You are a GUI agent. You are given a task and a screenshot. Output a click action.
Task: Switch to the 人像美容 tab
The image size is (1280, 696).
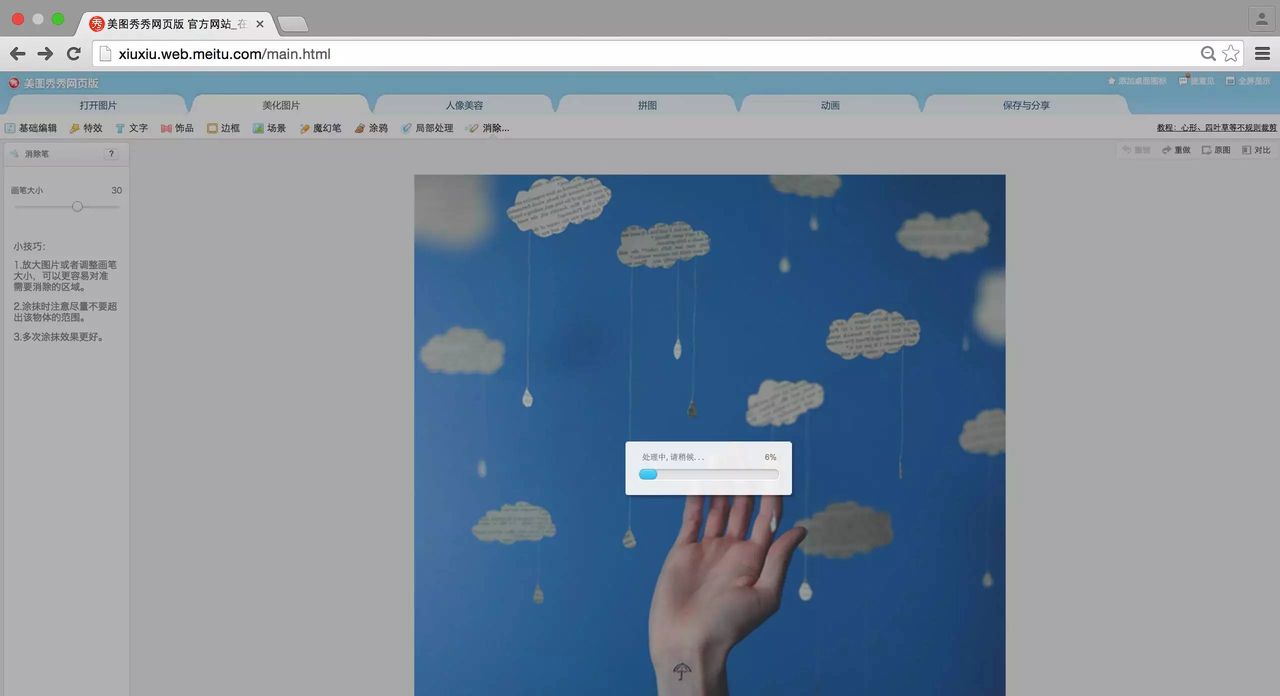tap(464, 105)
